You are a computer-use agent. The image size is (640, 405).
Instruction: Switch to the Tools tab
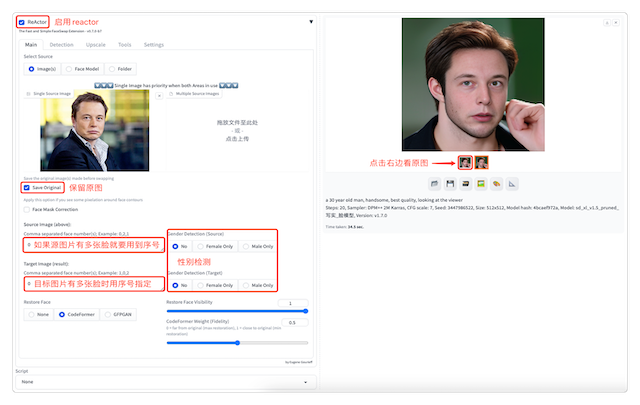coord(124,45)
